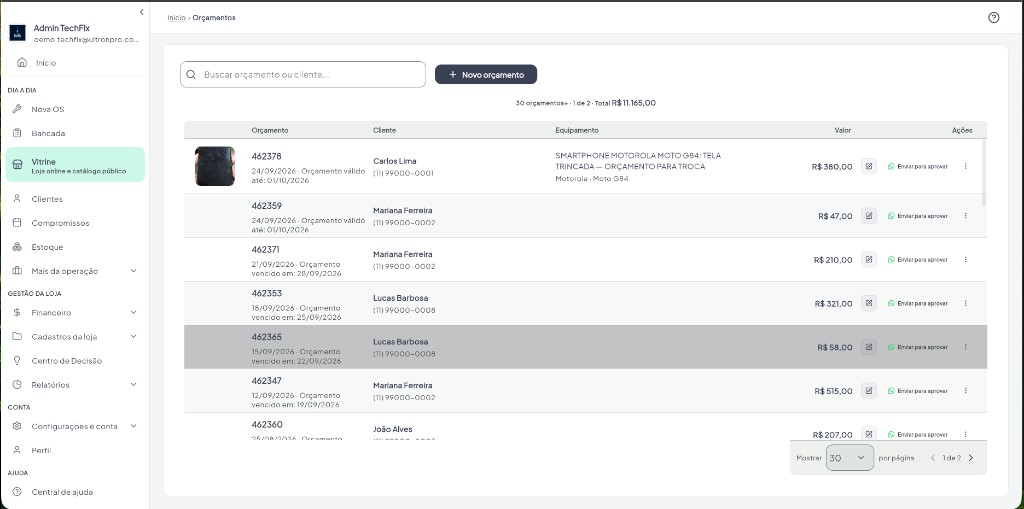Collapse the sidebar with the chevron arrow
Viewport: 1024px width, 509px height.
click(x=142, y=12)
